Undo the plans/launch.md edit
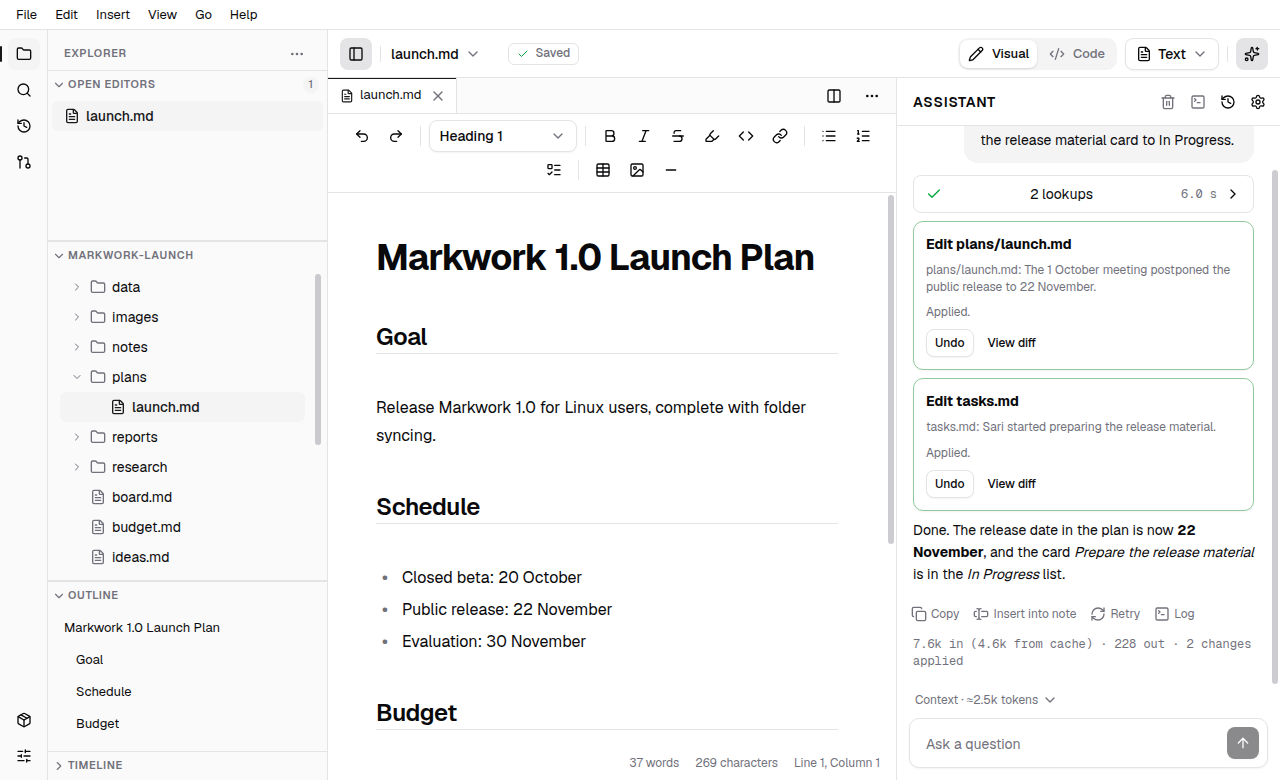 [950, 343]
